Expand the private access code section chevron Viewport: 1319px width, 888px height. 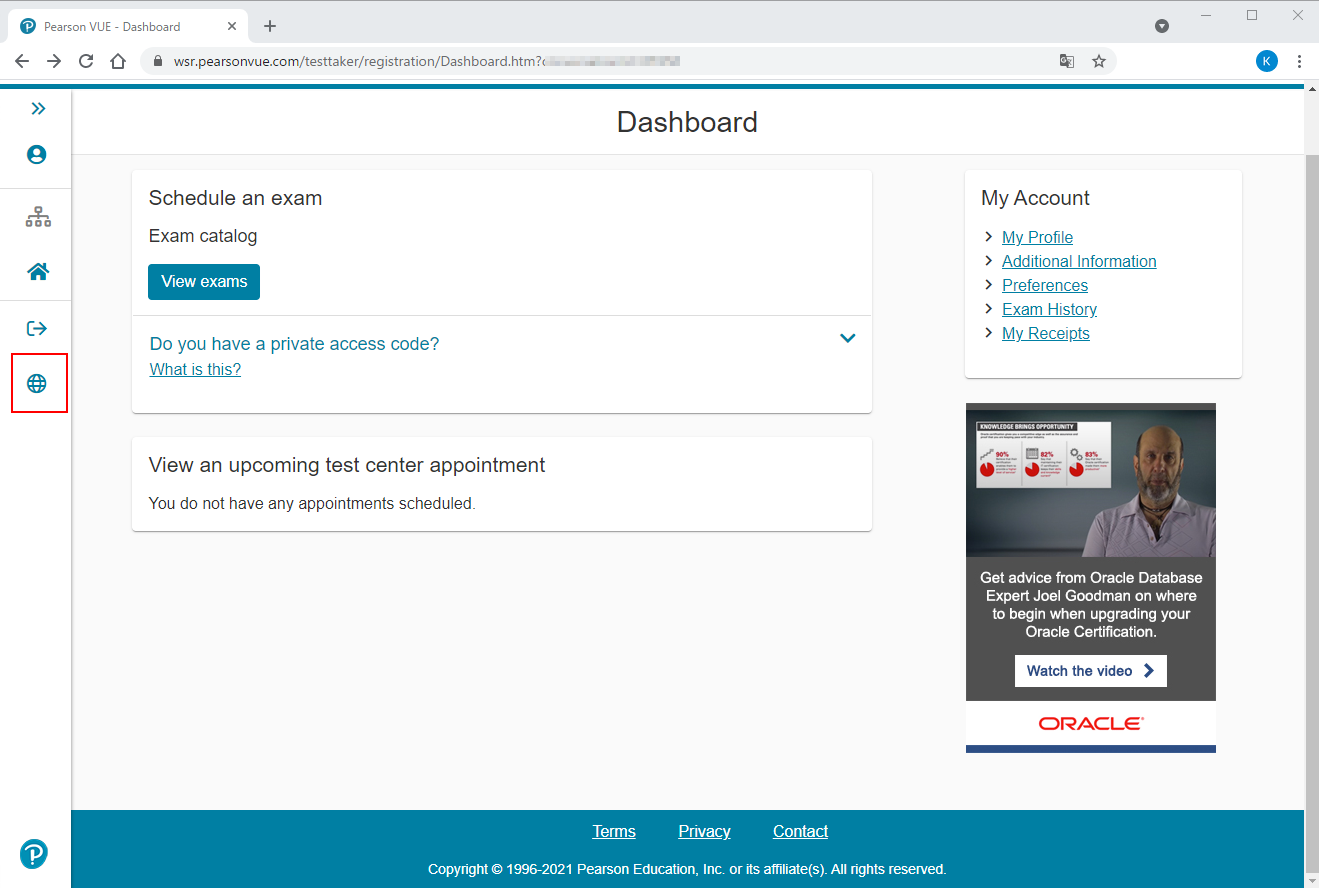coord(847,338)
